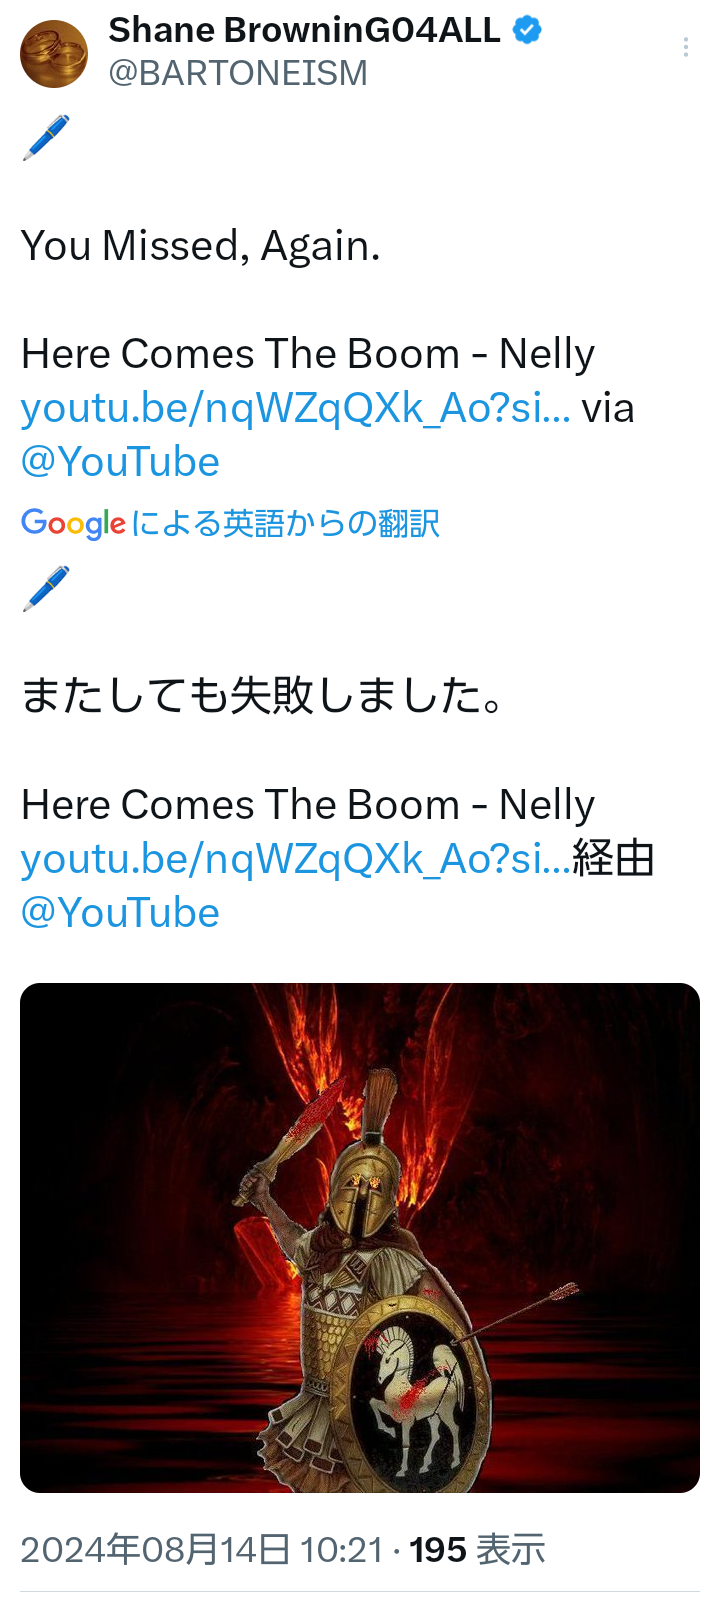
Task: Toggle the "による英語からの翻訳" translation label
Action: [285, 523]
